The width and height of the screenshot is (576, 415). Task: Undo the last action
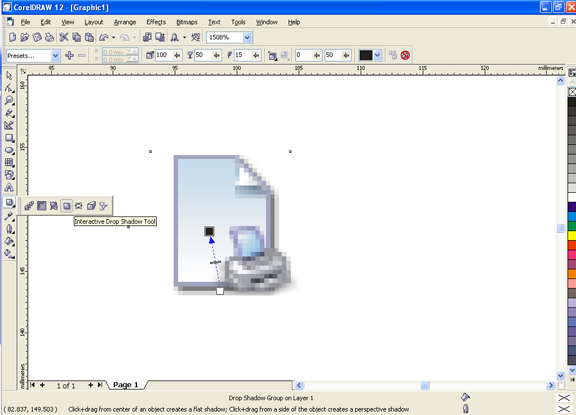click(104, 37)
